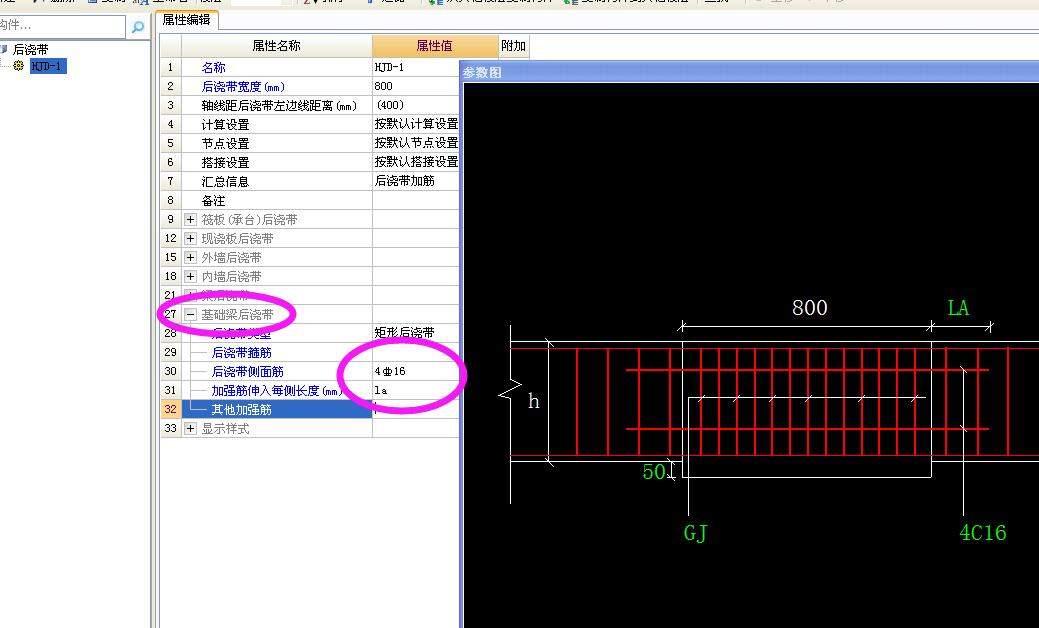This screenshot has width=1039, height=628.
Task: Click the 参数图 window title bar
Action: 749,72
